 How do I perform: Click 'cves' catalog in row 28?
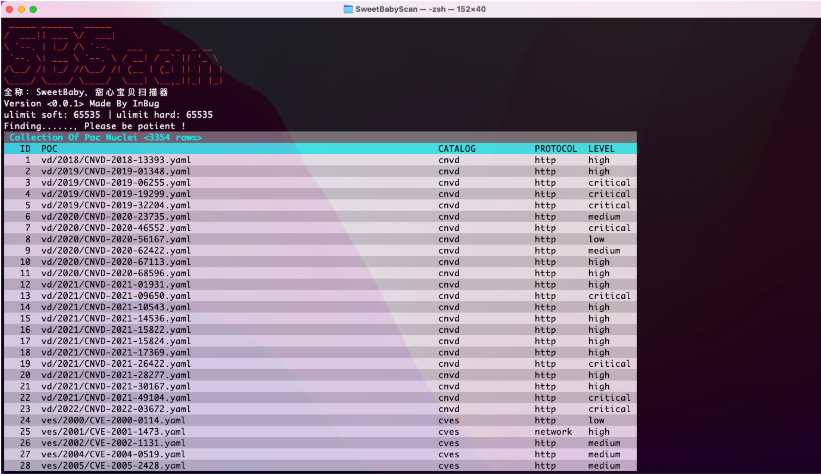449,465
